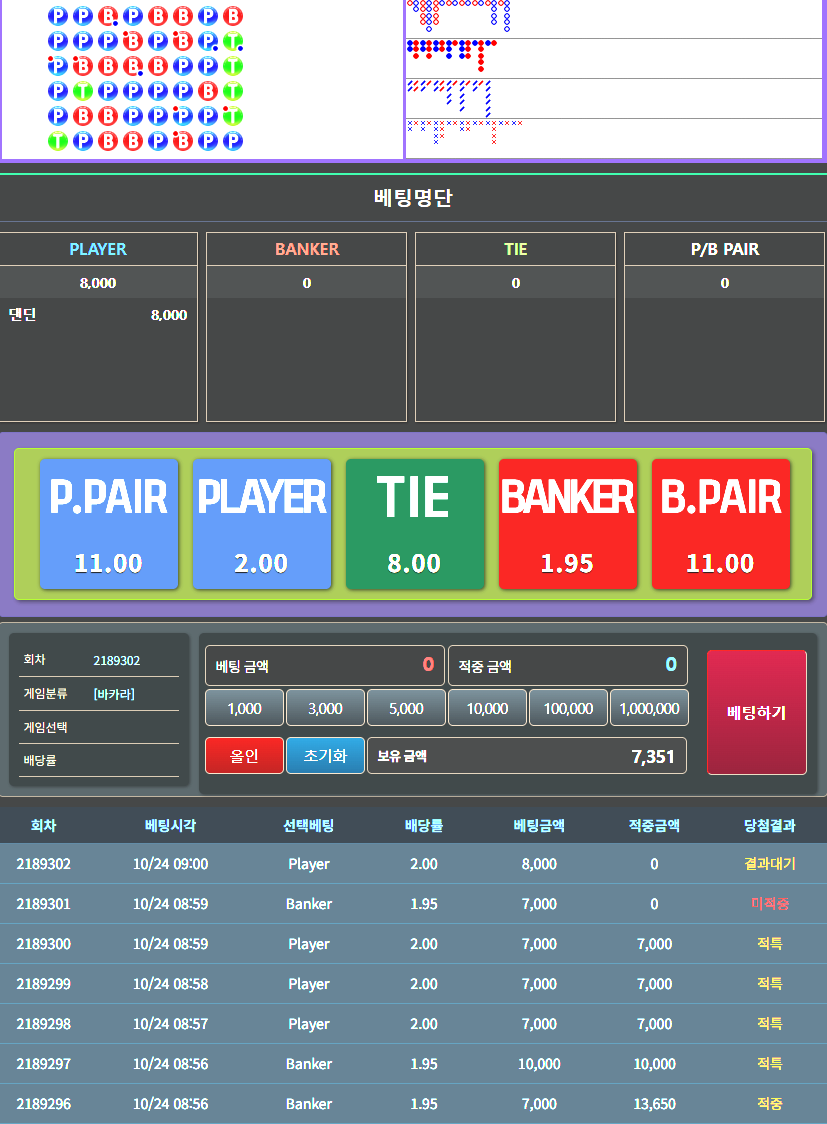Choose the PLAYER 2.00 bet card

[x=262, y=524]
